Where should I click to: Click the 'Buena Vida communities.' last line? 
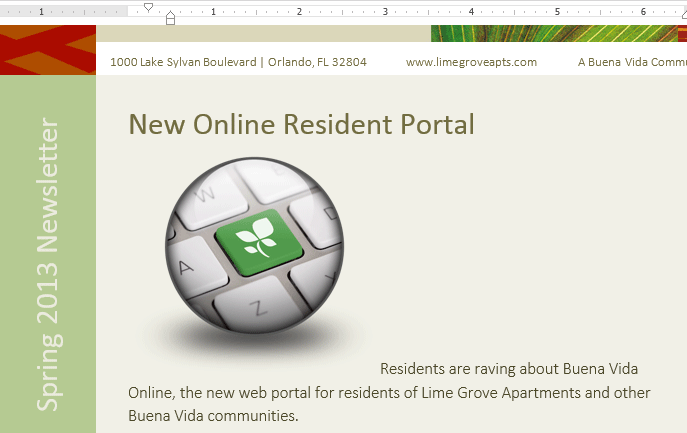213,415
